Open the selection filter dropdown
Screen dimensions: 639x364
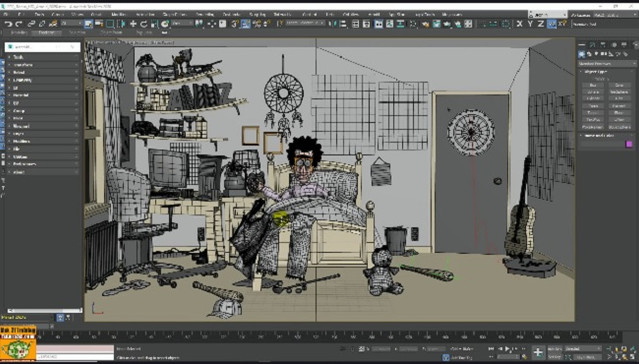click(x=72, y=24)
